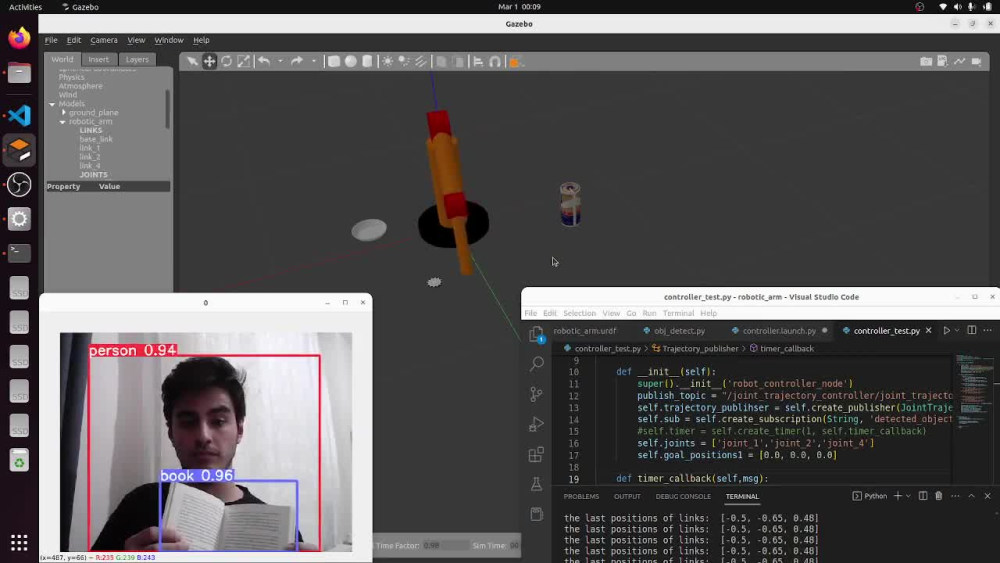
Task: Expand the ground_plane tree node
Action: [x=63, y=112]
